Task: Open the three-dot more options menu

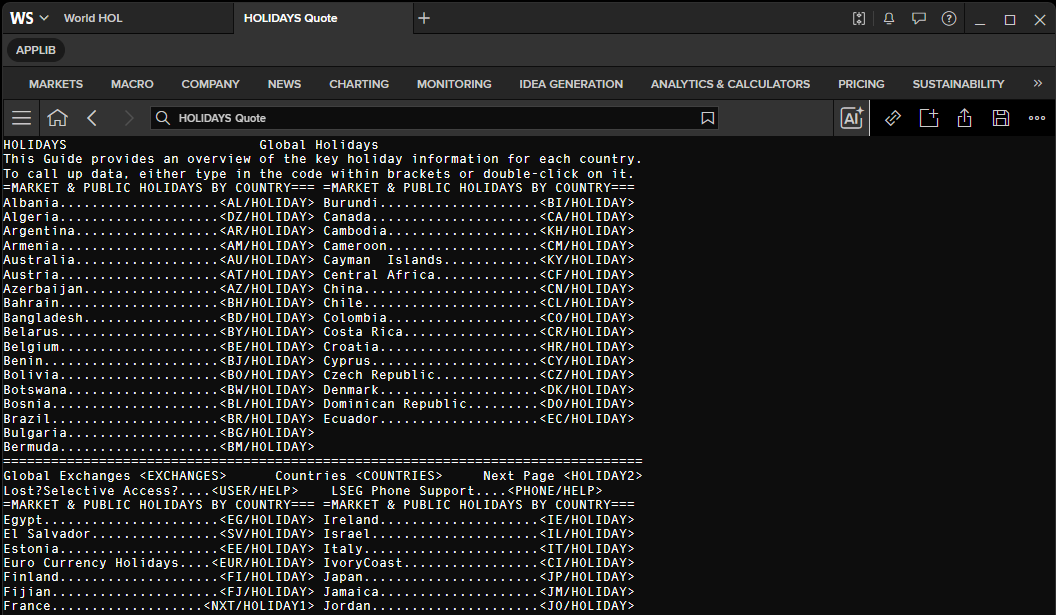Action: click(x=1036, y=118)
